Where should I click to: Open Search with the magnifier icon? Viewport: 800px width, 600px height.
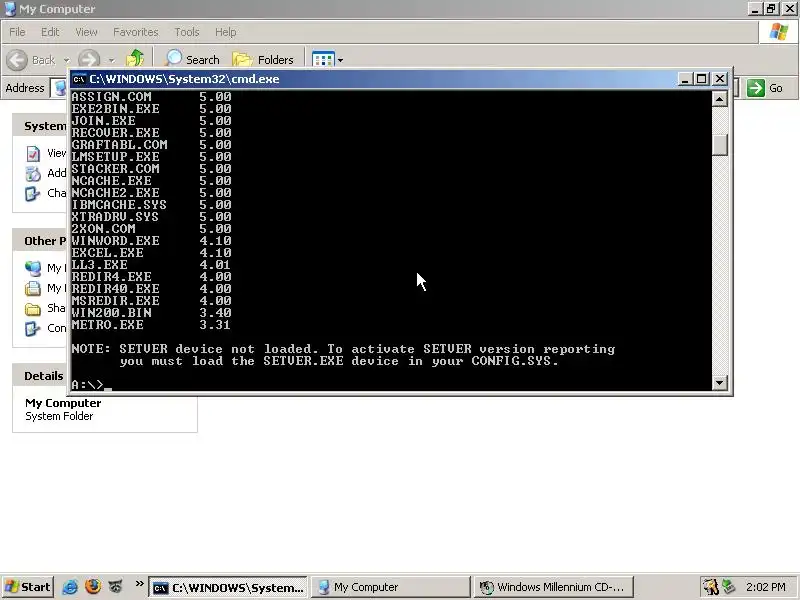[174, 59]
